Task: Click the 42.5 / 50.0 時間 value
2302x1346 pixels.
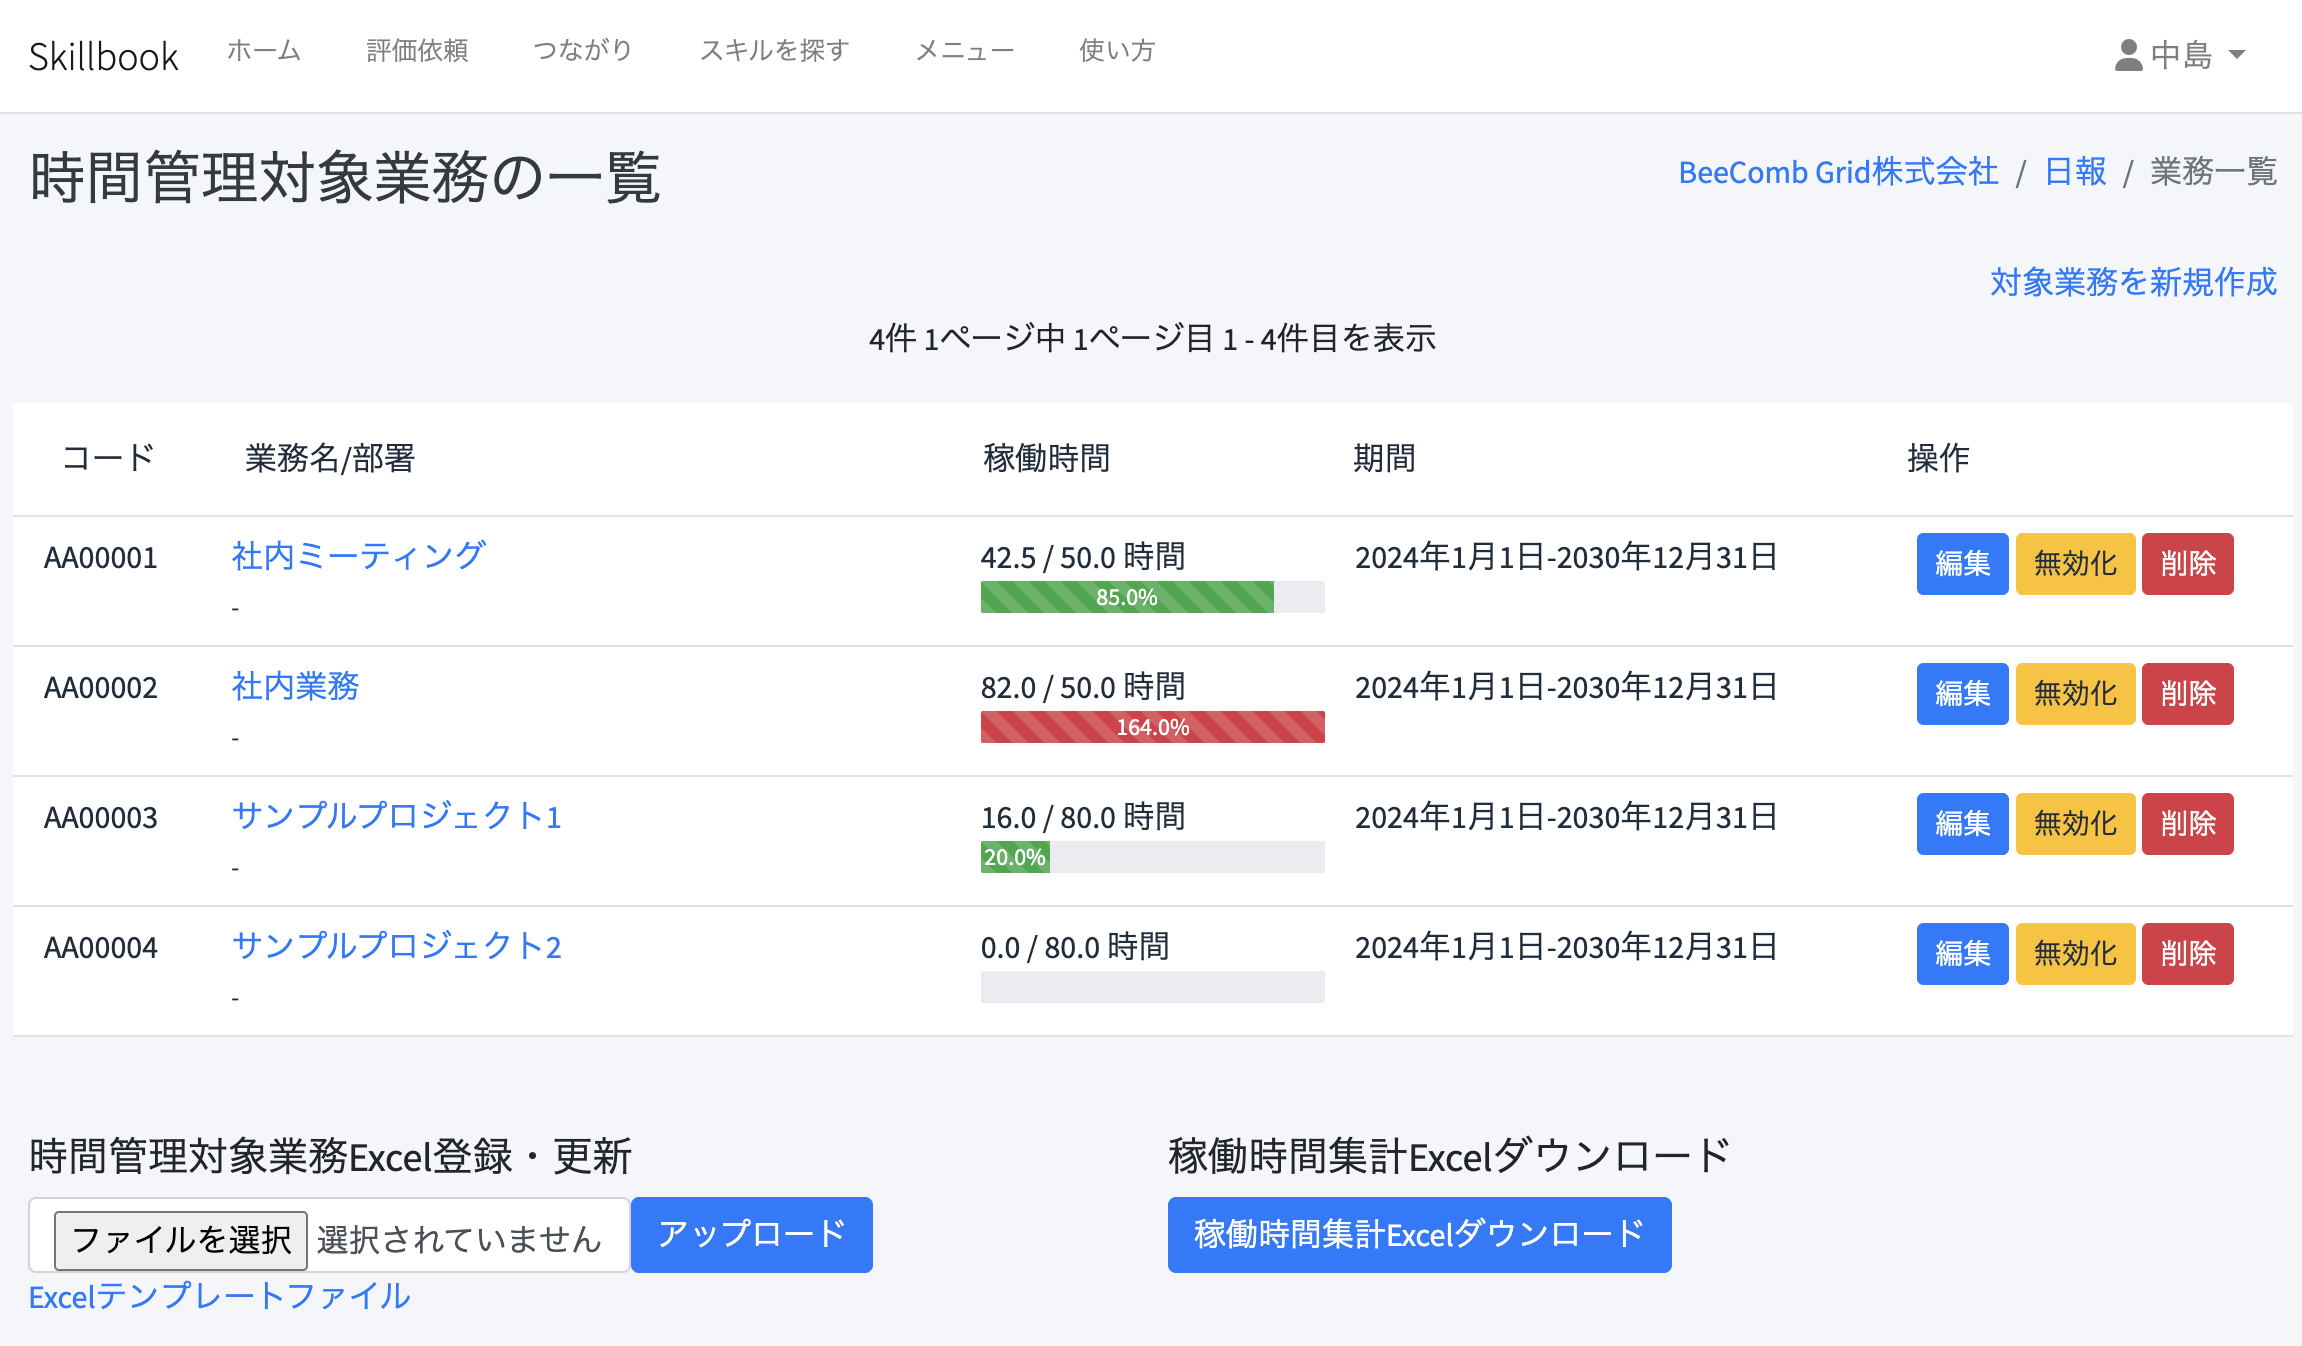Action: [1083, 557]
